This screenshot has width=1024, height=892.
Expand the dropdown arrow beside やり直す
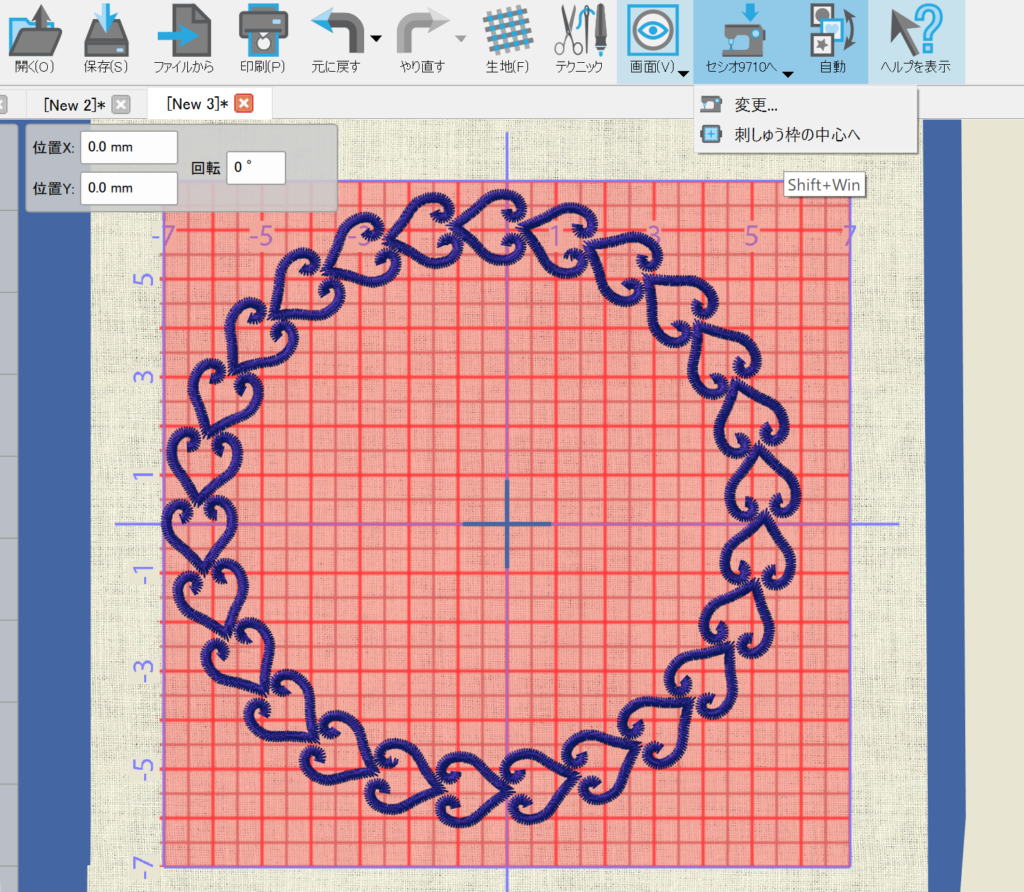(461, 39)
